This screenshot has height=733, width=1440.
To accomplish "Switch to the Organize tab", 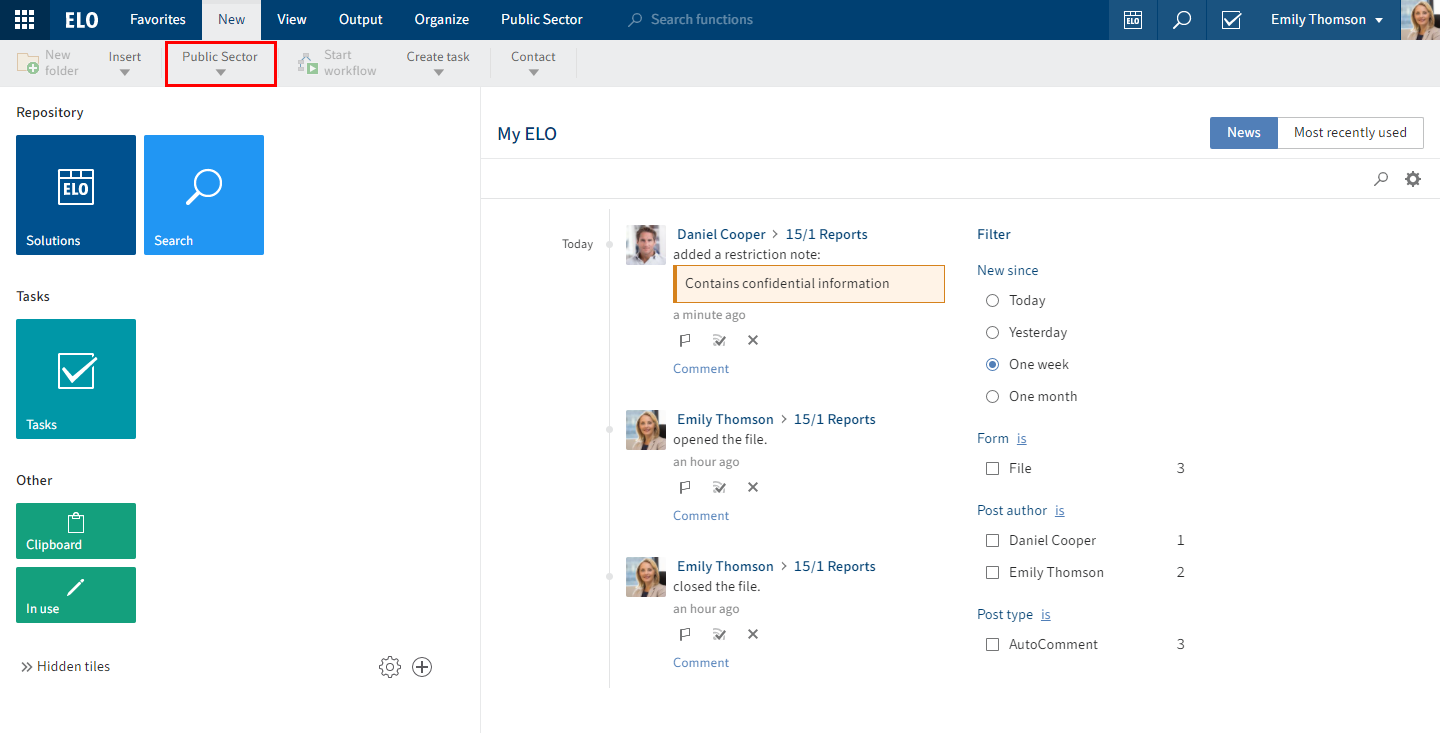I will coord(442,20).
